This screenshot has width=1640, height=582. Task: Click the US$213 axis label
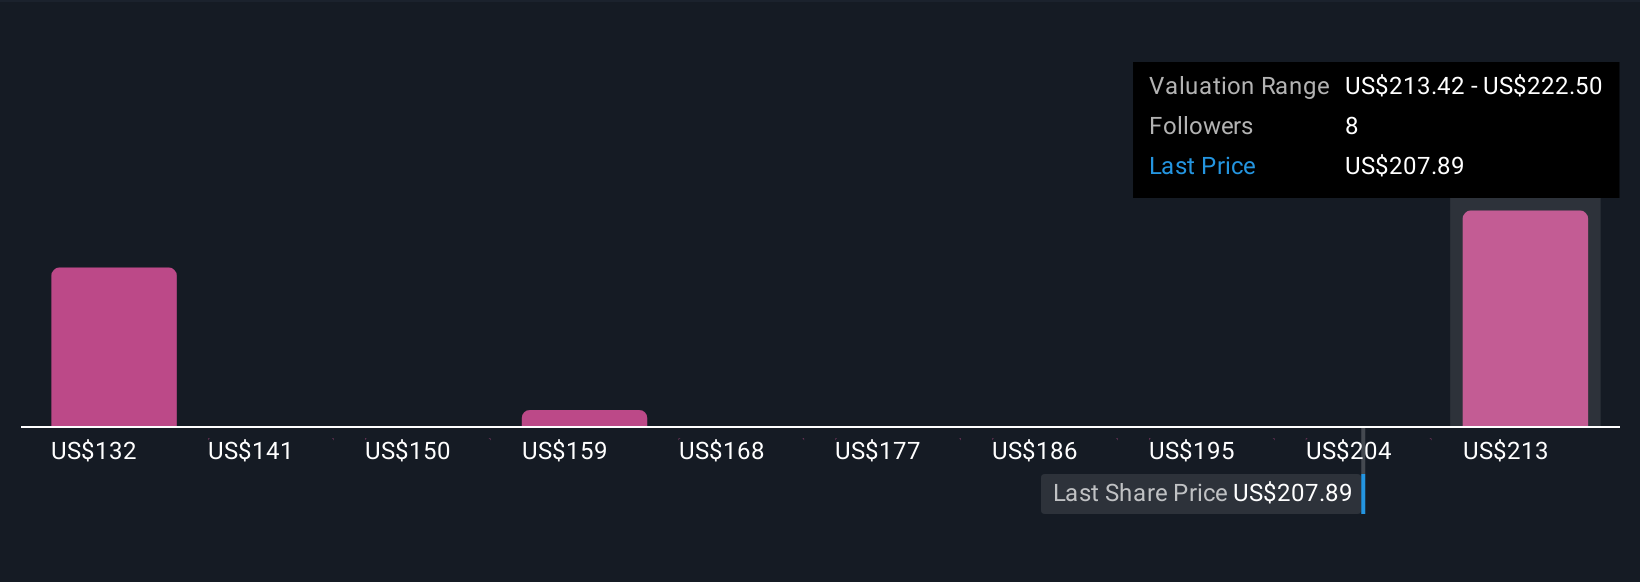point(1506,451)
